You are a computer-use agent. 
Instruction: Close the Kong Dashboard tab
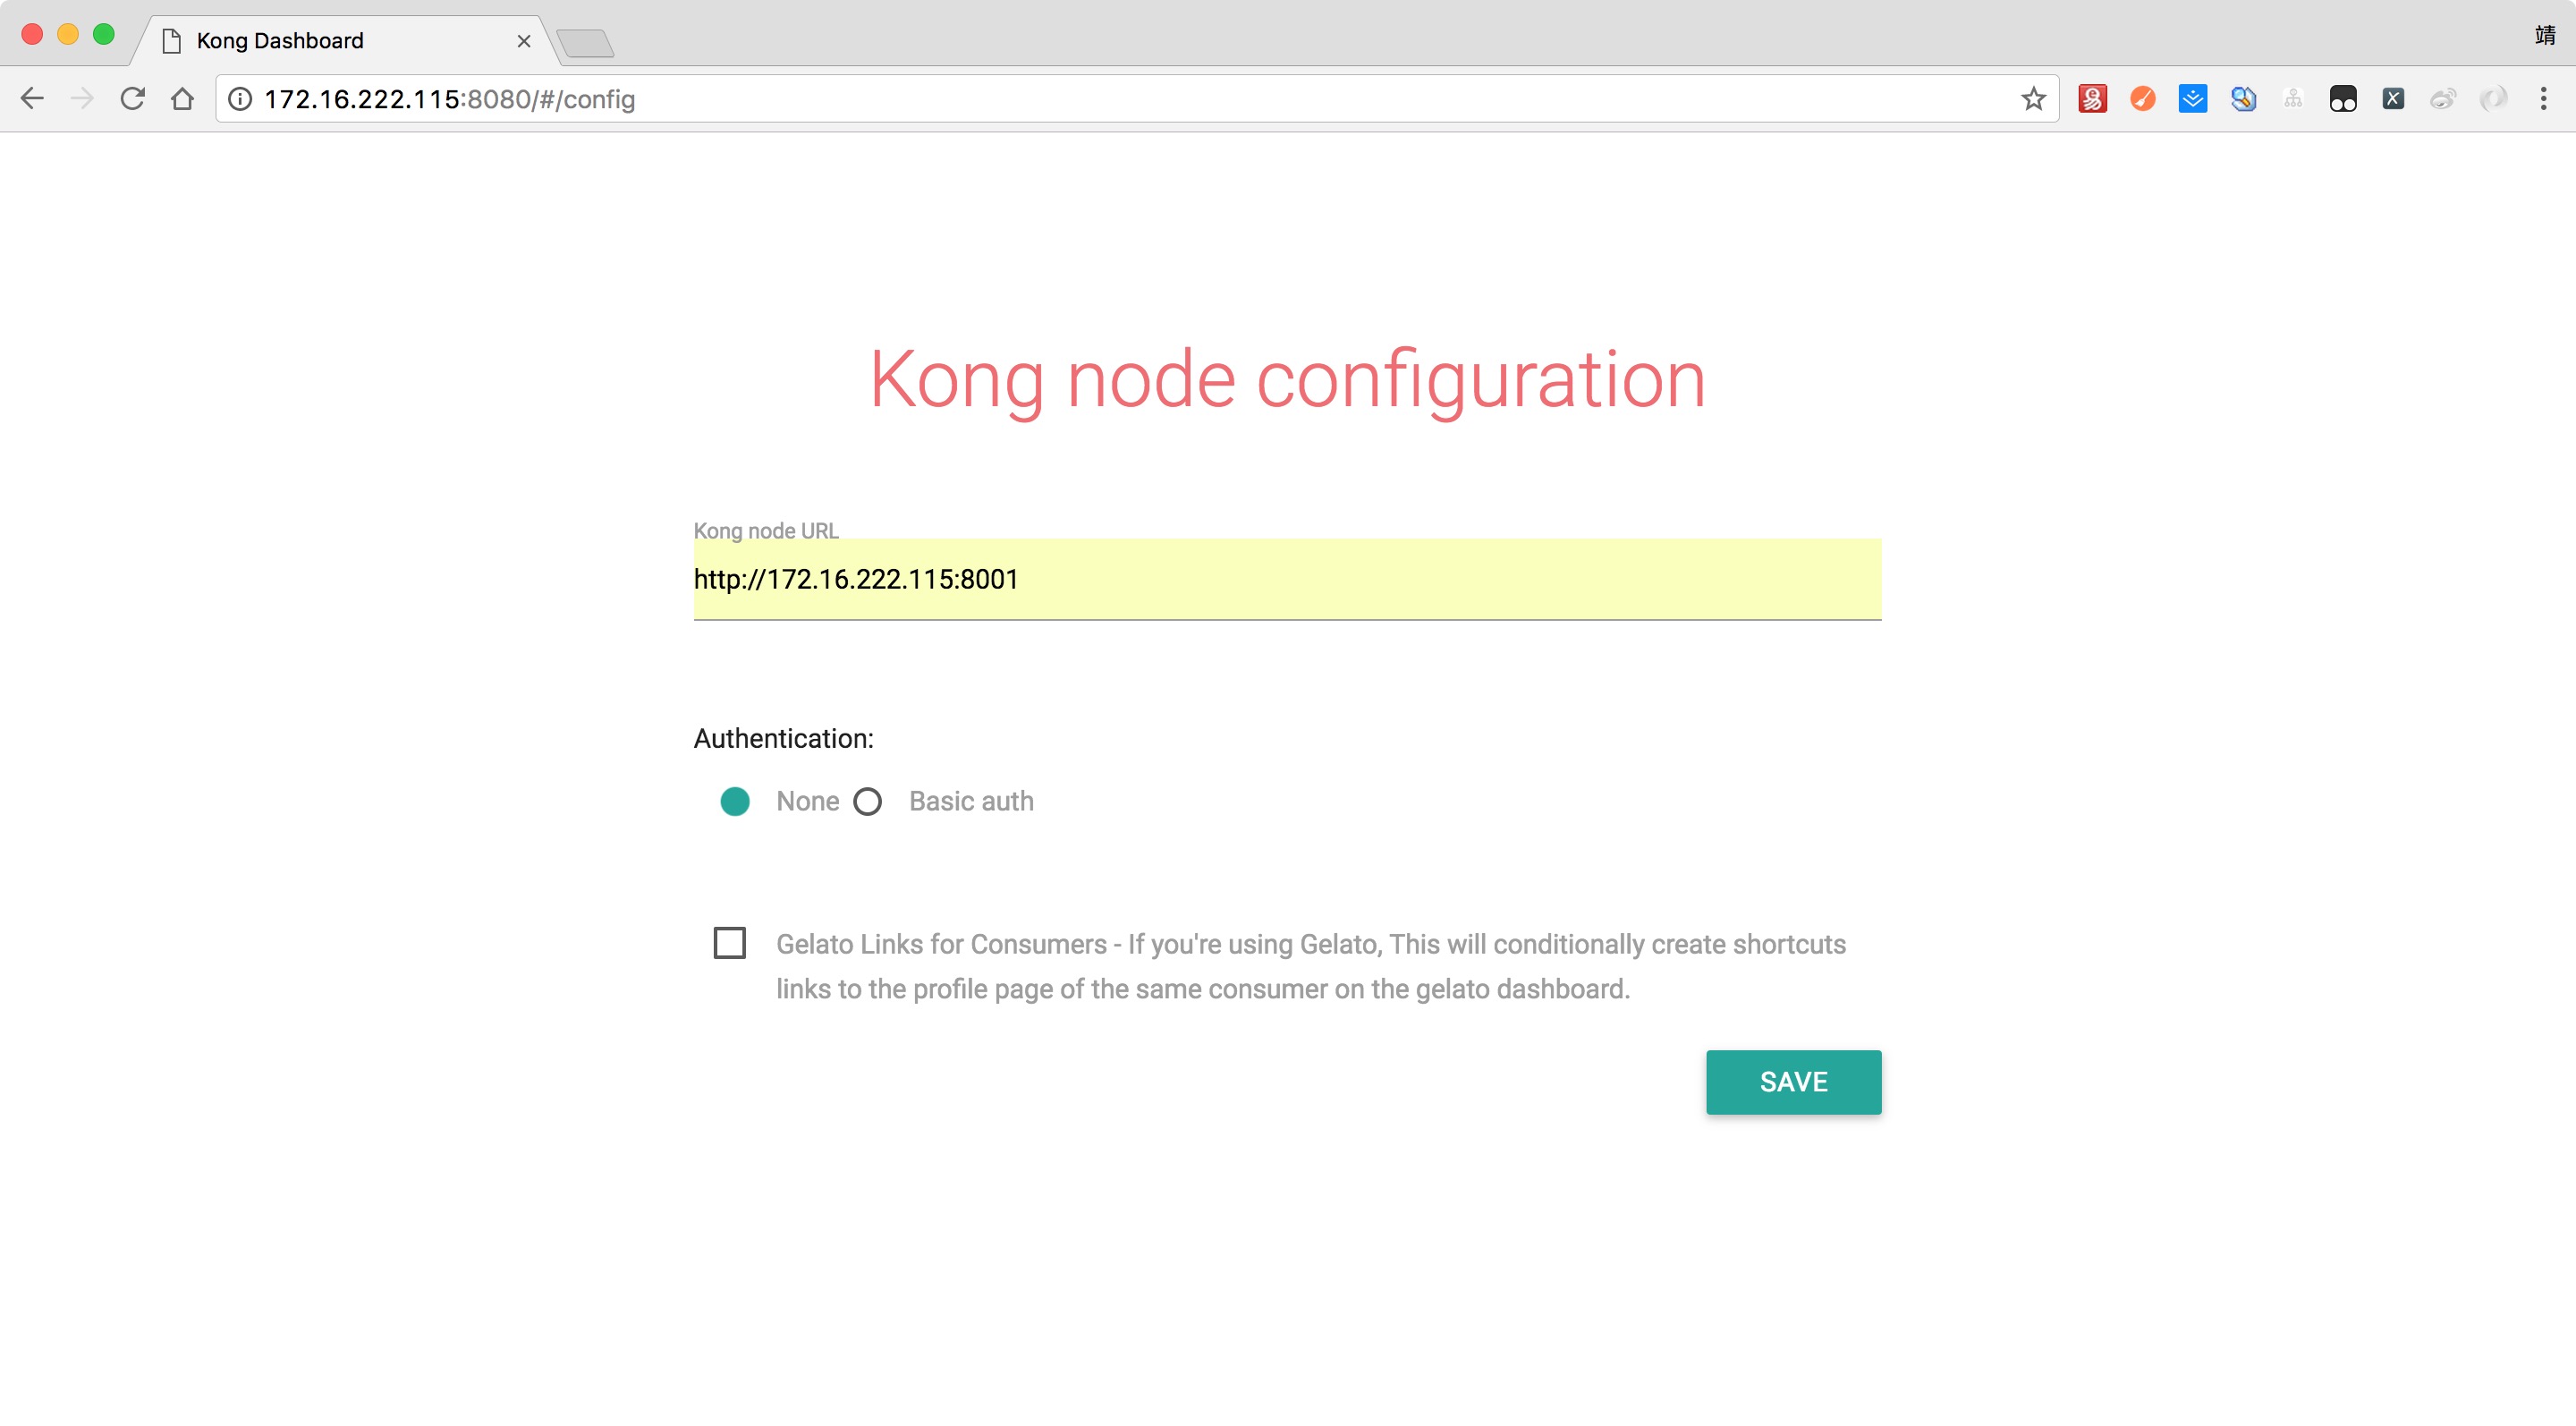click(523, 41)
